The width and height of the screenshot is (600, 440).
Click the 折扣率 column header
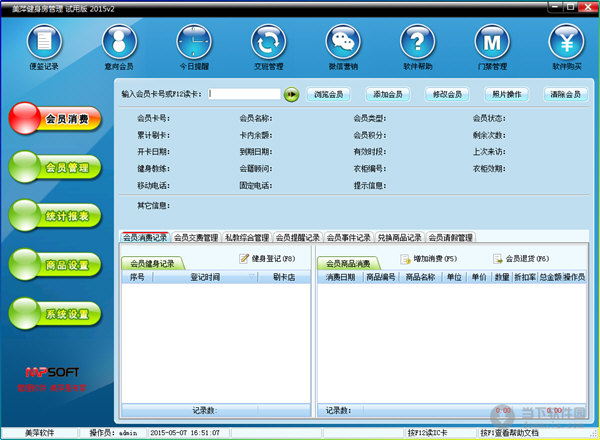[x=525, y=277]
